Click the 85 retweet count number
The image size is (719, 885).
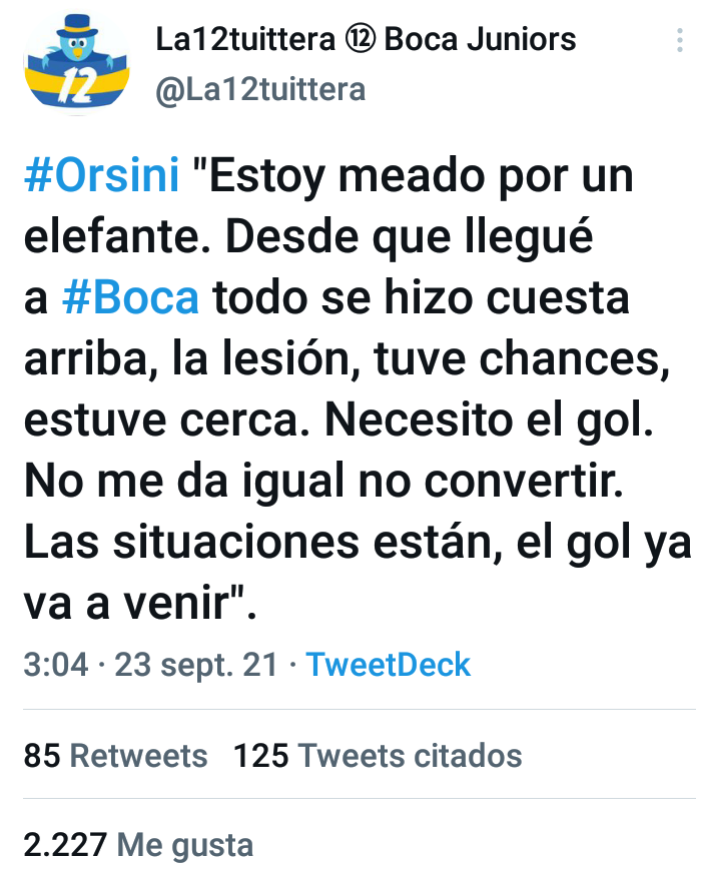pyautogui.click(x=42, y=756)
